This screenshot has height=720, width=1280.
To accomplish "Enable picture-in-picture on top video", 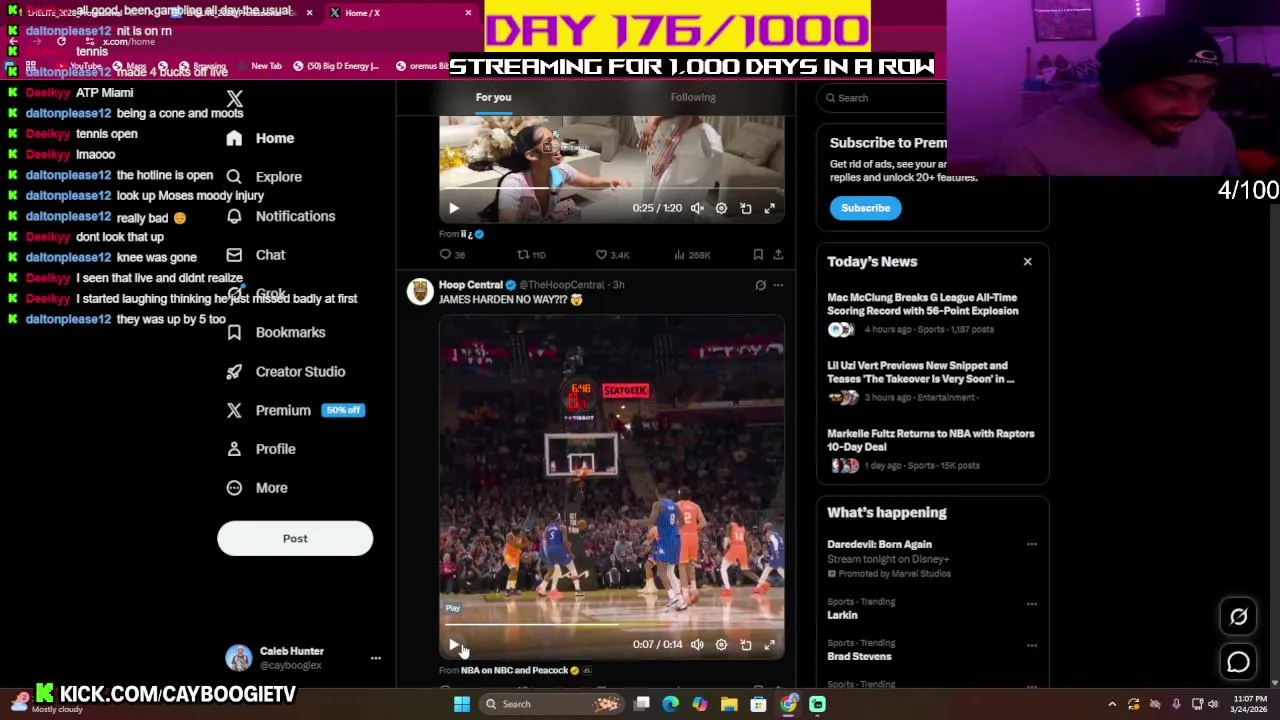I will [745, 208].
